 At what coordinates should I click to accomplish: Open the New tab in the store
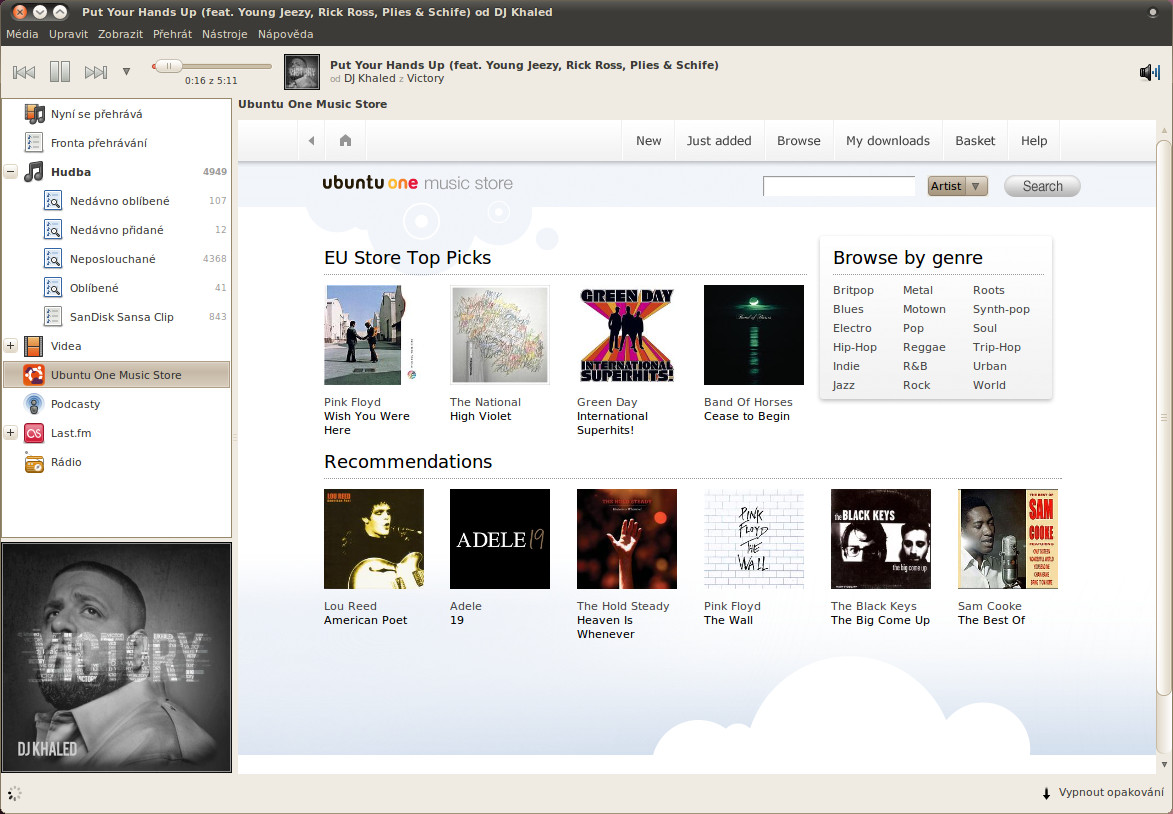click(x=649, y=141)
